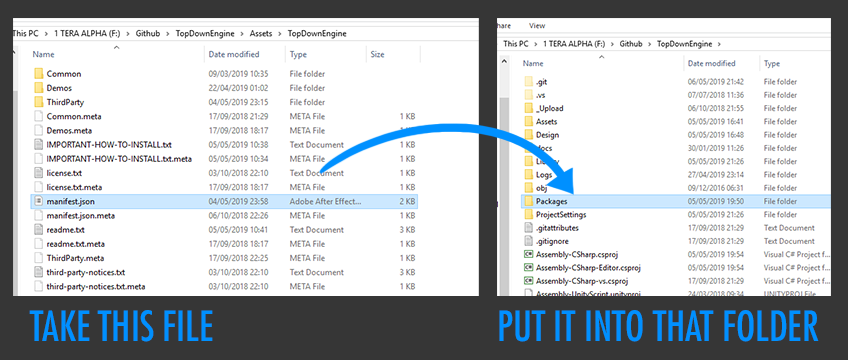Click the license.txt file icon
This screenshot has width=848, height=360.
pos(38,173)
